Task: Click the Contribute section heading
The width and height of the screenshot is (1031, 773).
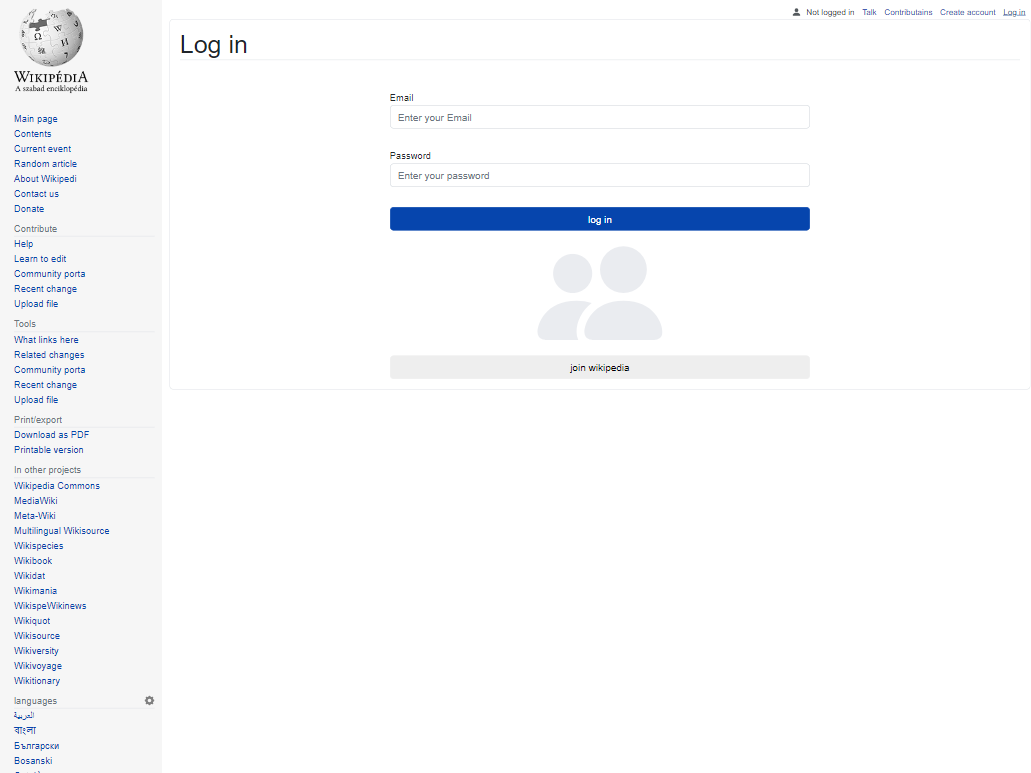Action: pos(36,229)
